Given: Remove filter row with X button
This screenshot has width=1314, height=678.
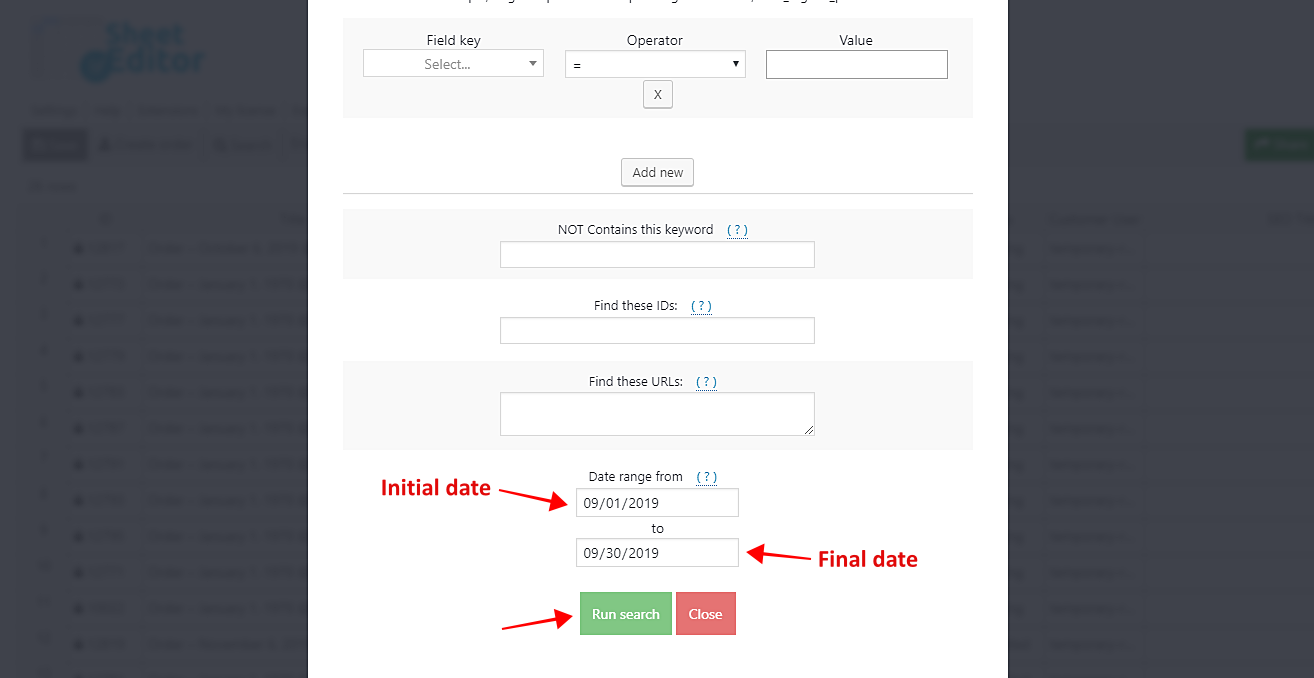Looking at the screenshot, I should [658, 95].
